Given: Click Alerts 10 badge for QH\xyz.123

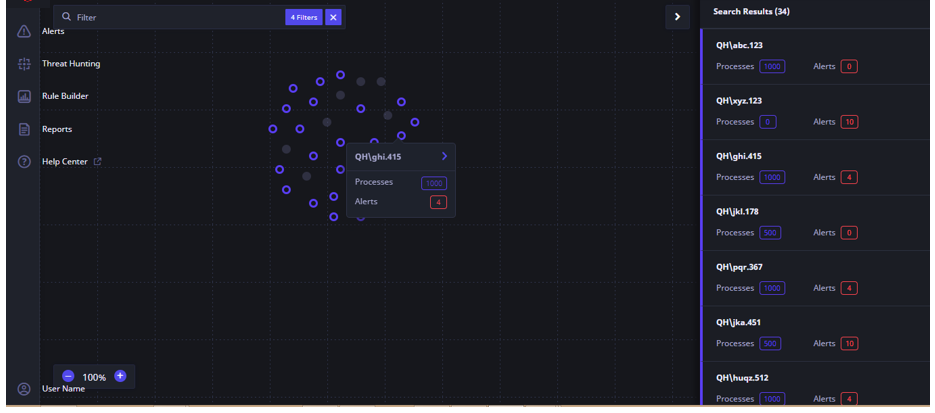Looking at the screenshot, I should [849, 122].
